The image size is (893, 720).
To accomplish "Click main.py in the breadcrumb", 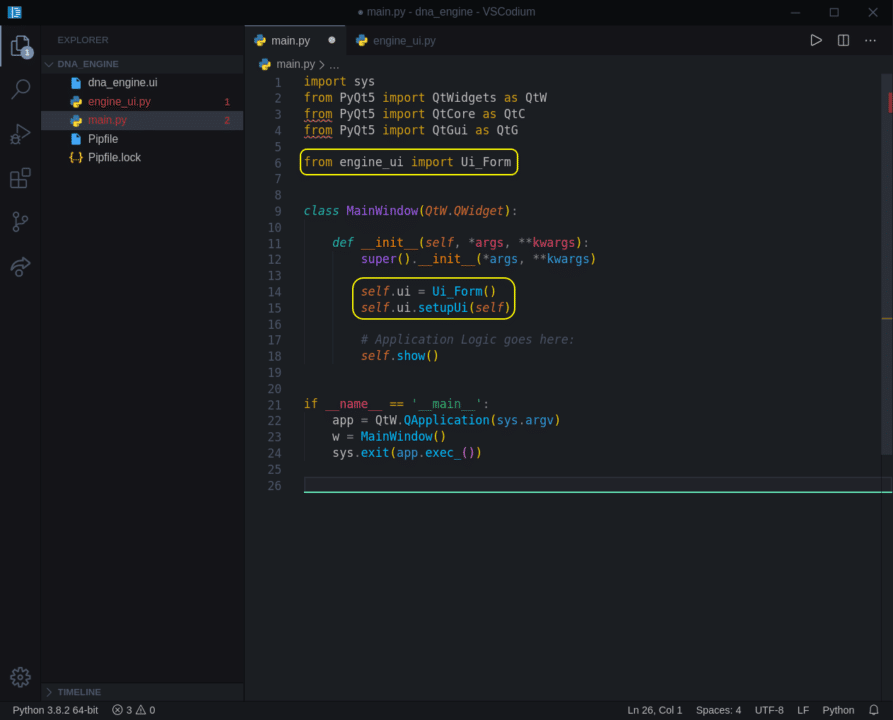I will 296,64.
